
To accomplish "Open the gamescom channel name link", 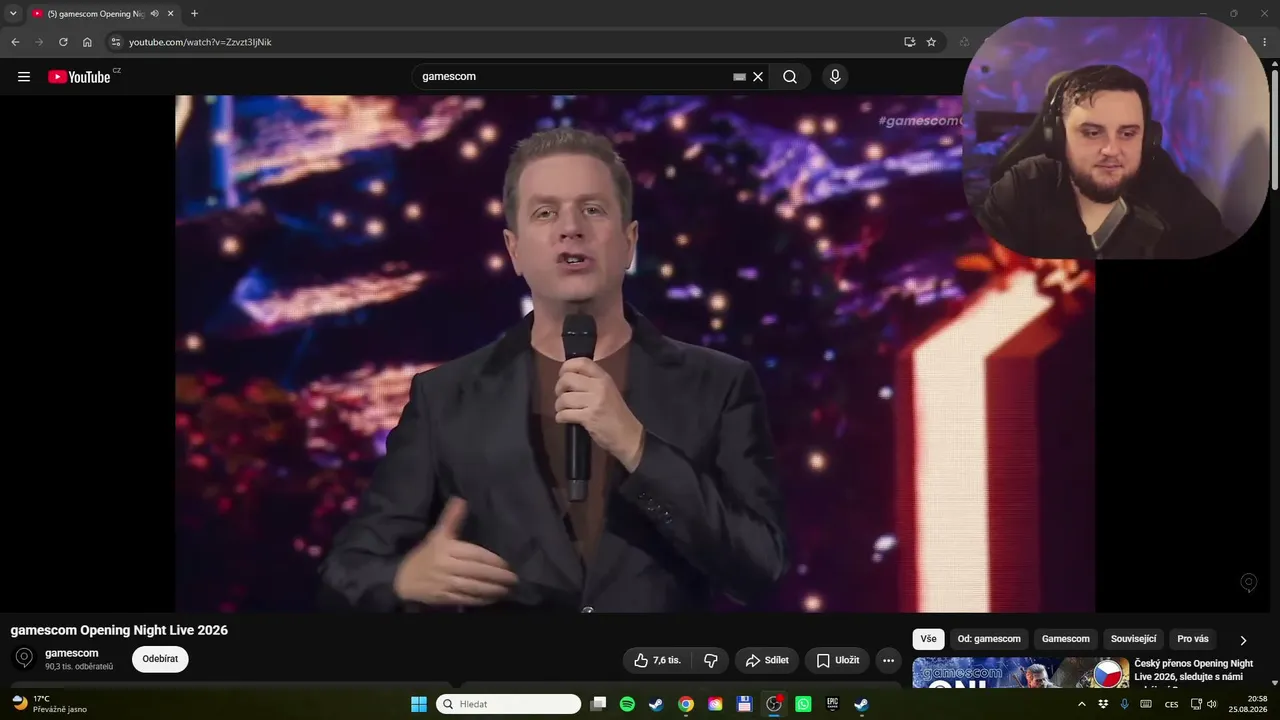I will coord(72,653).
